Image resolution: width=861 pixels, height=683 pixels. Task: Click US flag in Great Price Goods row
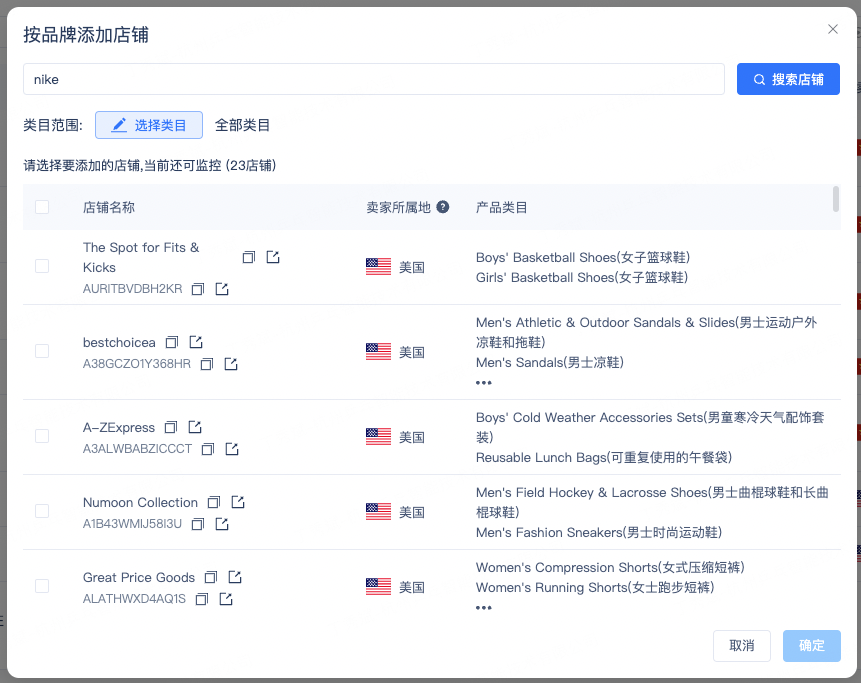pyautogui.click(x=378, y=586)
